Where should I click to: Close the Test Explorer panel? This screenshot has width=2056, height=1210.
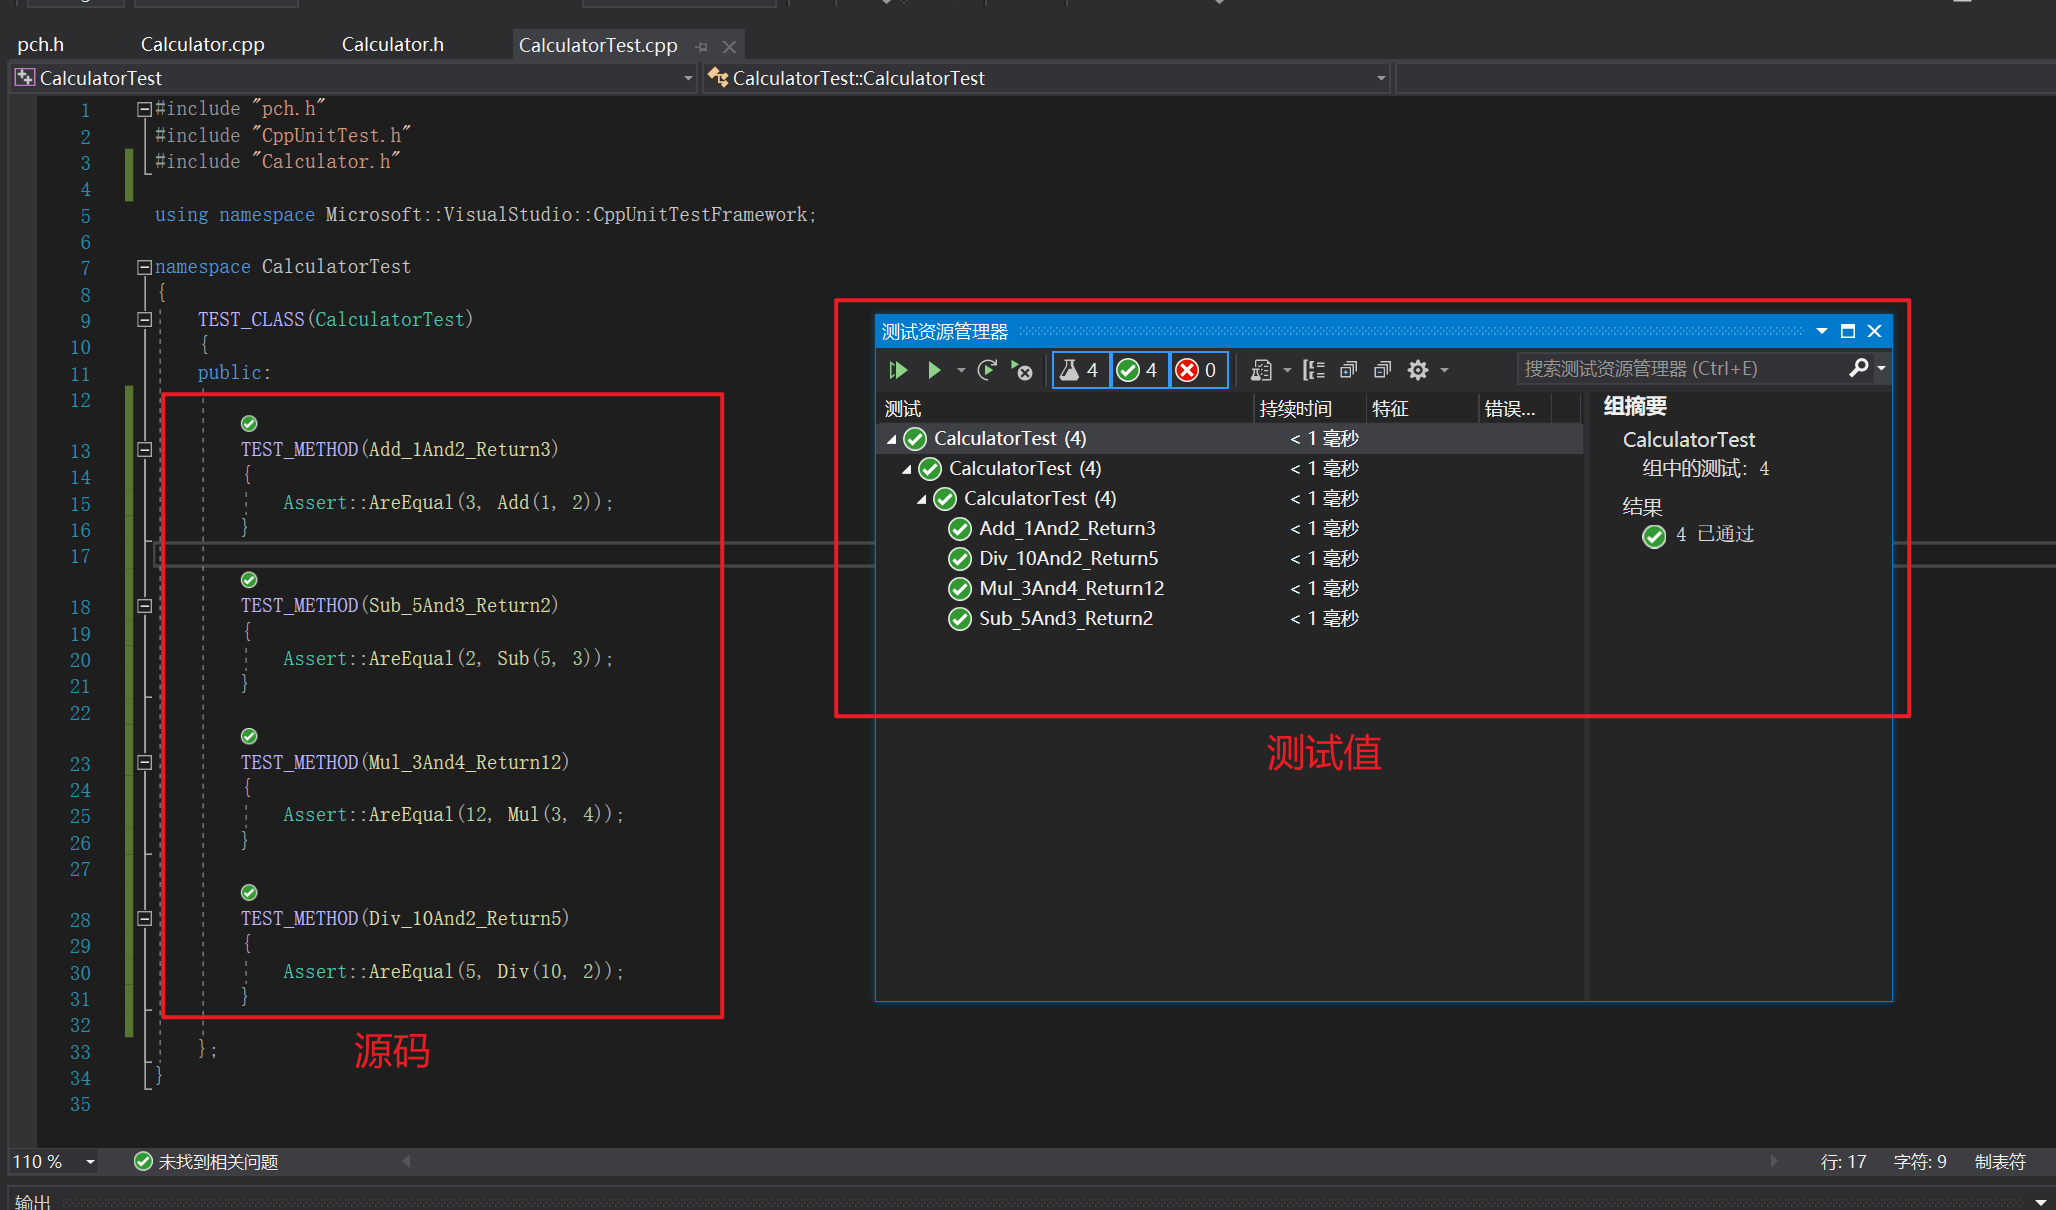click(1875, 331)
